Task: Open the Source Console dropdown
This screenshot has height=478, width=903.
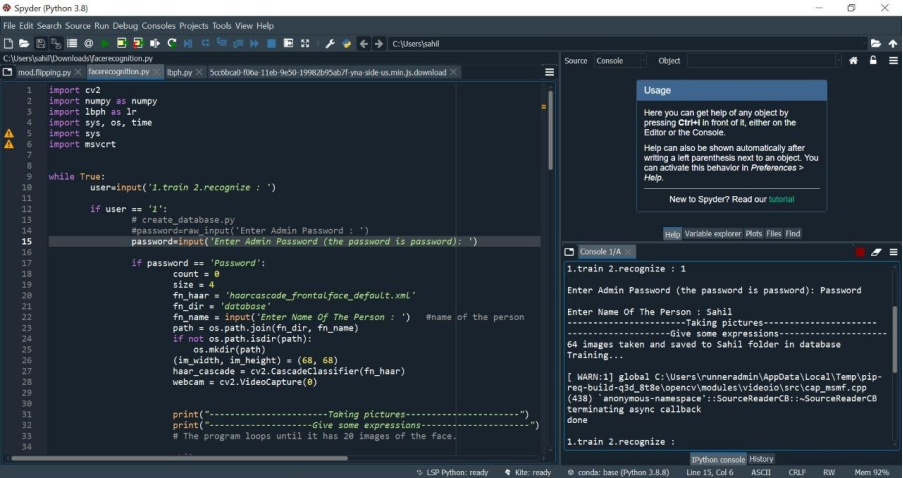Action: tap(620, 60)
